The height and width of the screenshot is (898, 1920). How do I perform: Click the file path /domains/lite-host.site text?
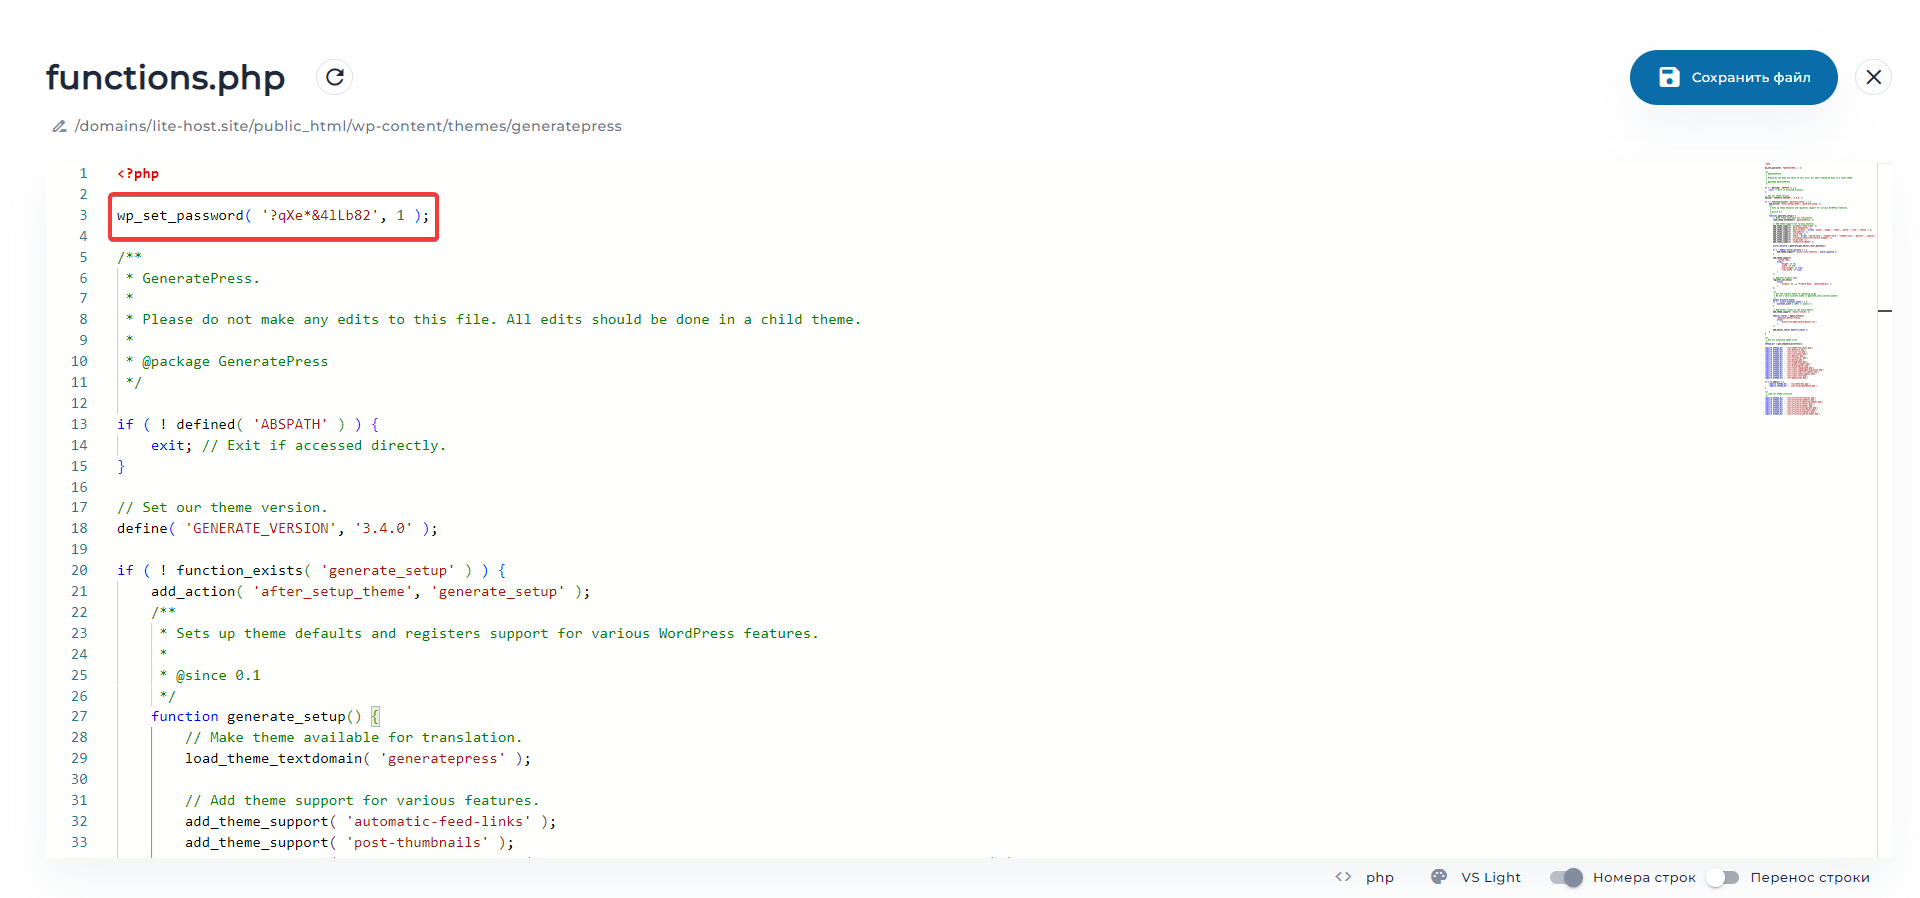pyautogui.click(x=348, y=126)
